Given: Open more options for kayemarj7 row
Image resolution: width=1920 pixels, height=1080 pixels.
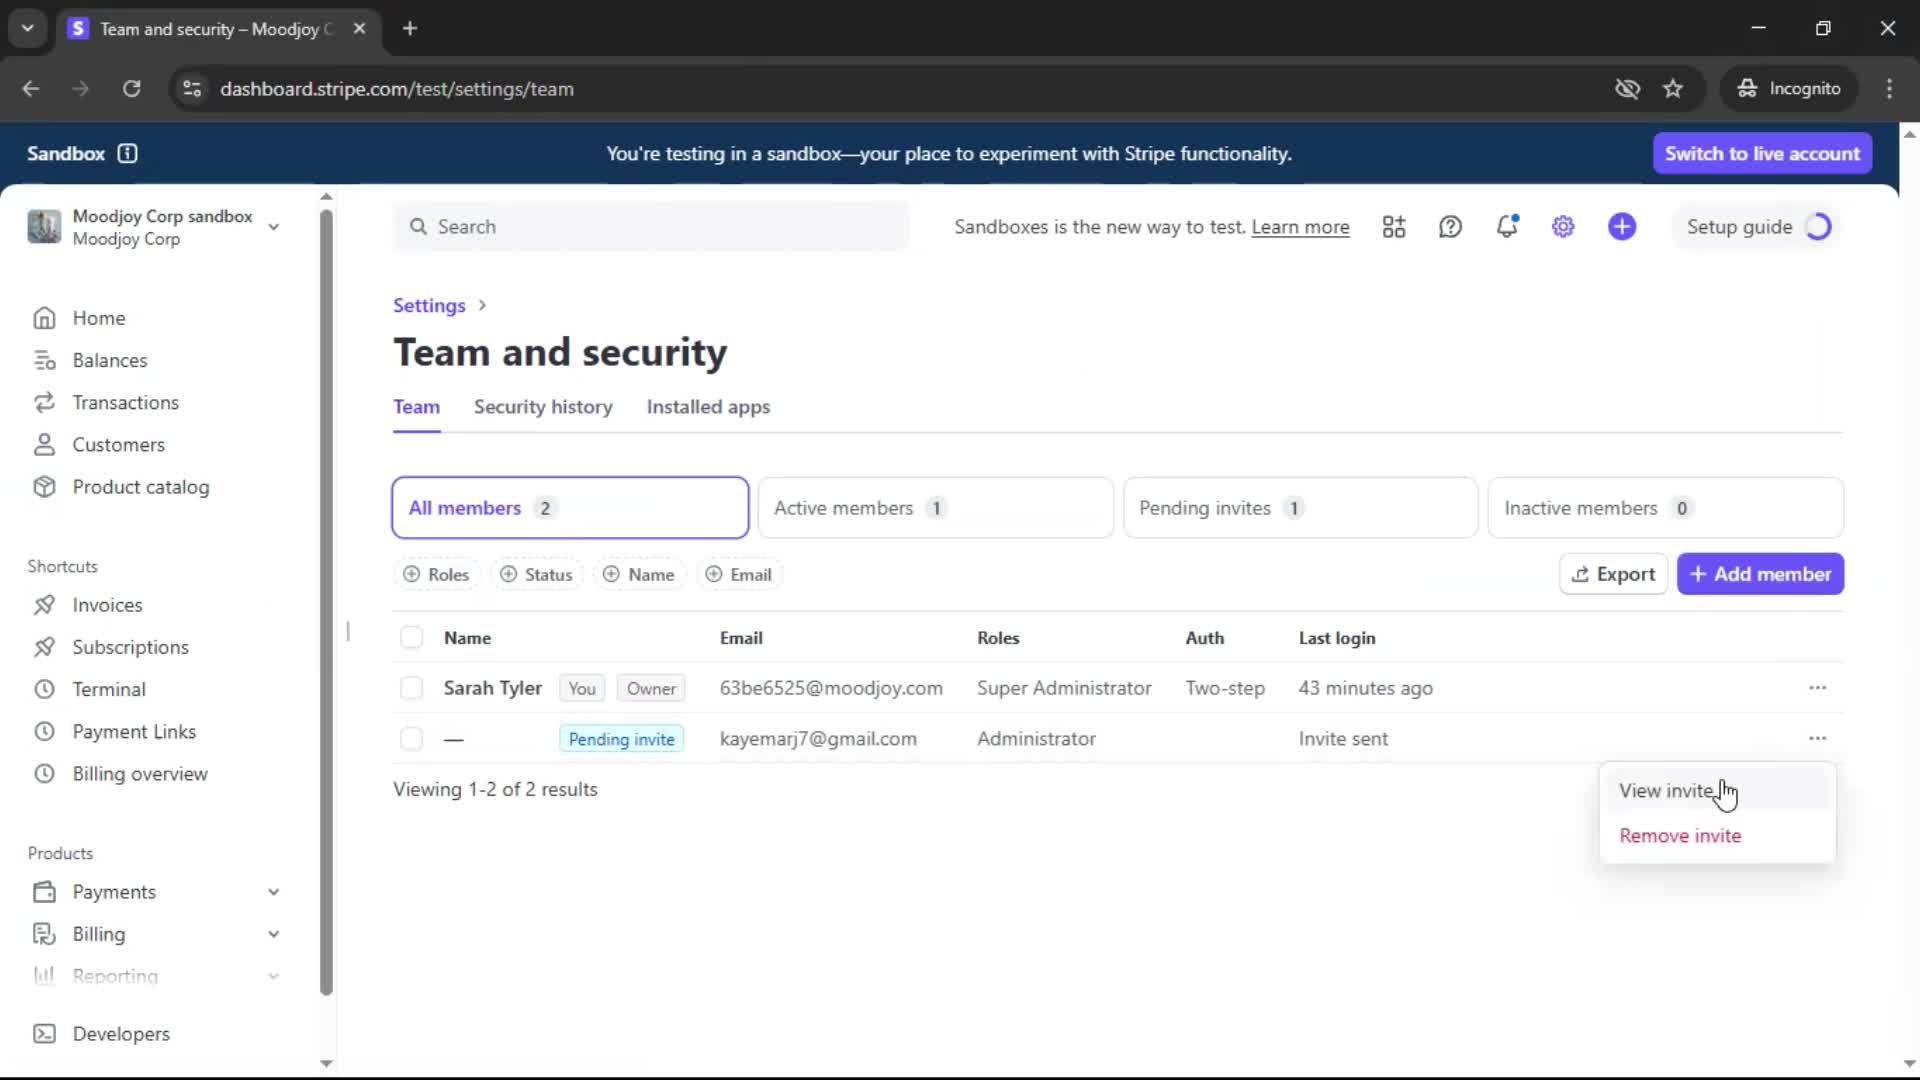Looking at the screenshot, I should tap(1817, 738).
